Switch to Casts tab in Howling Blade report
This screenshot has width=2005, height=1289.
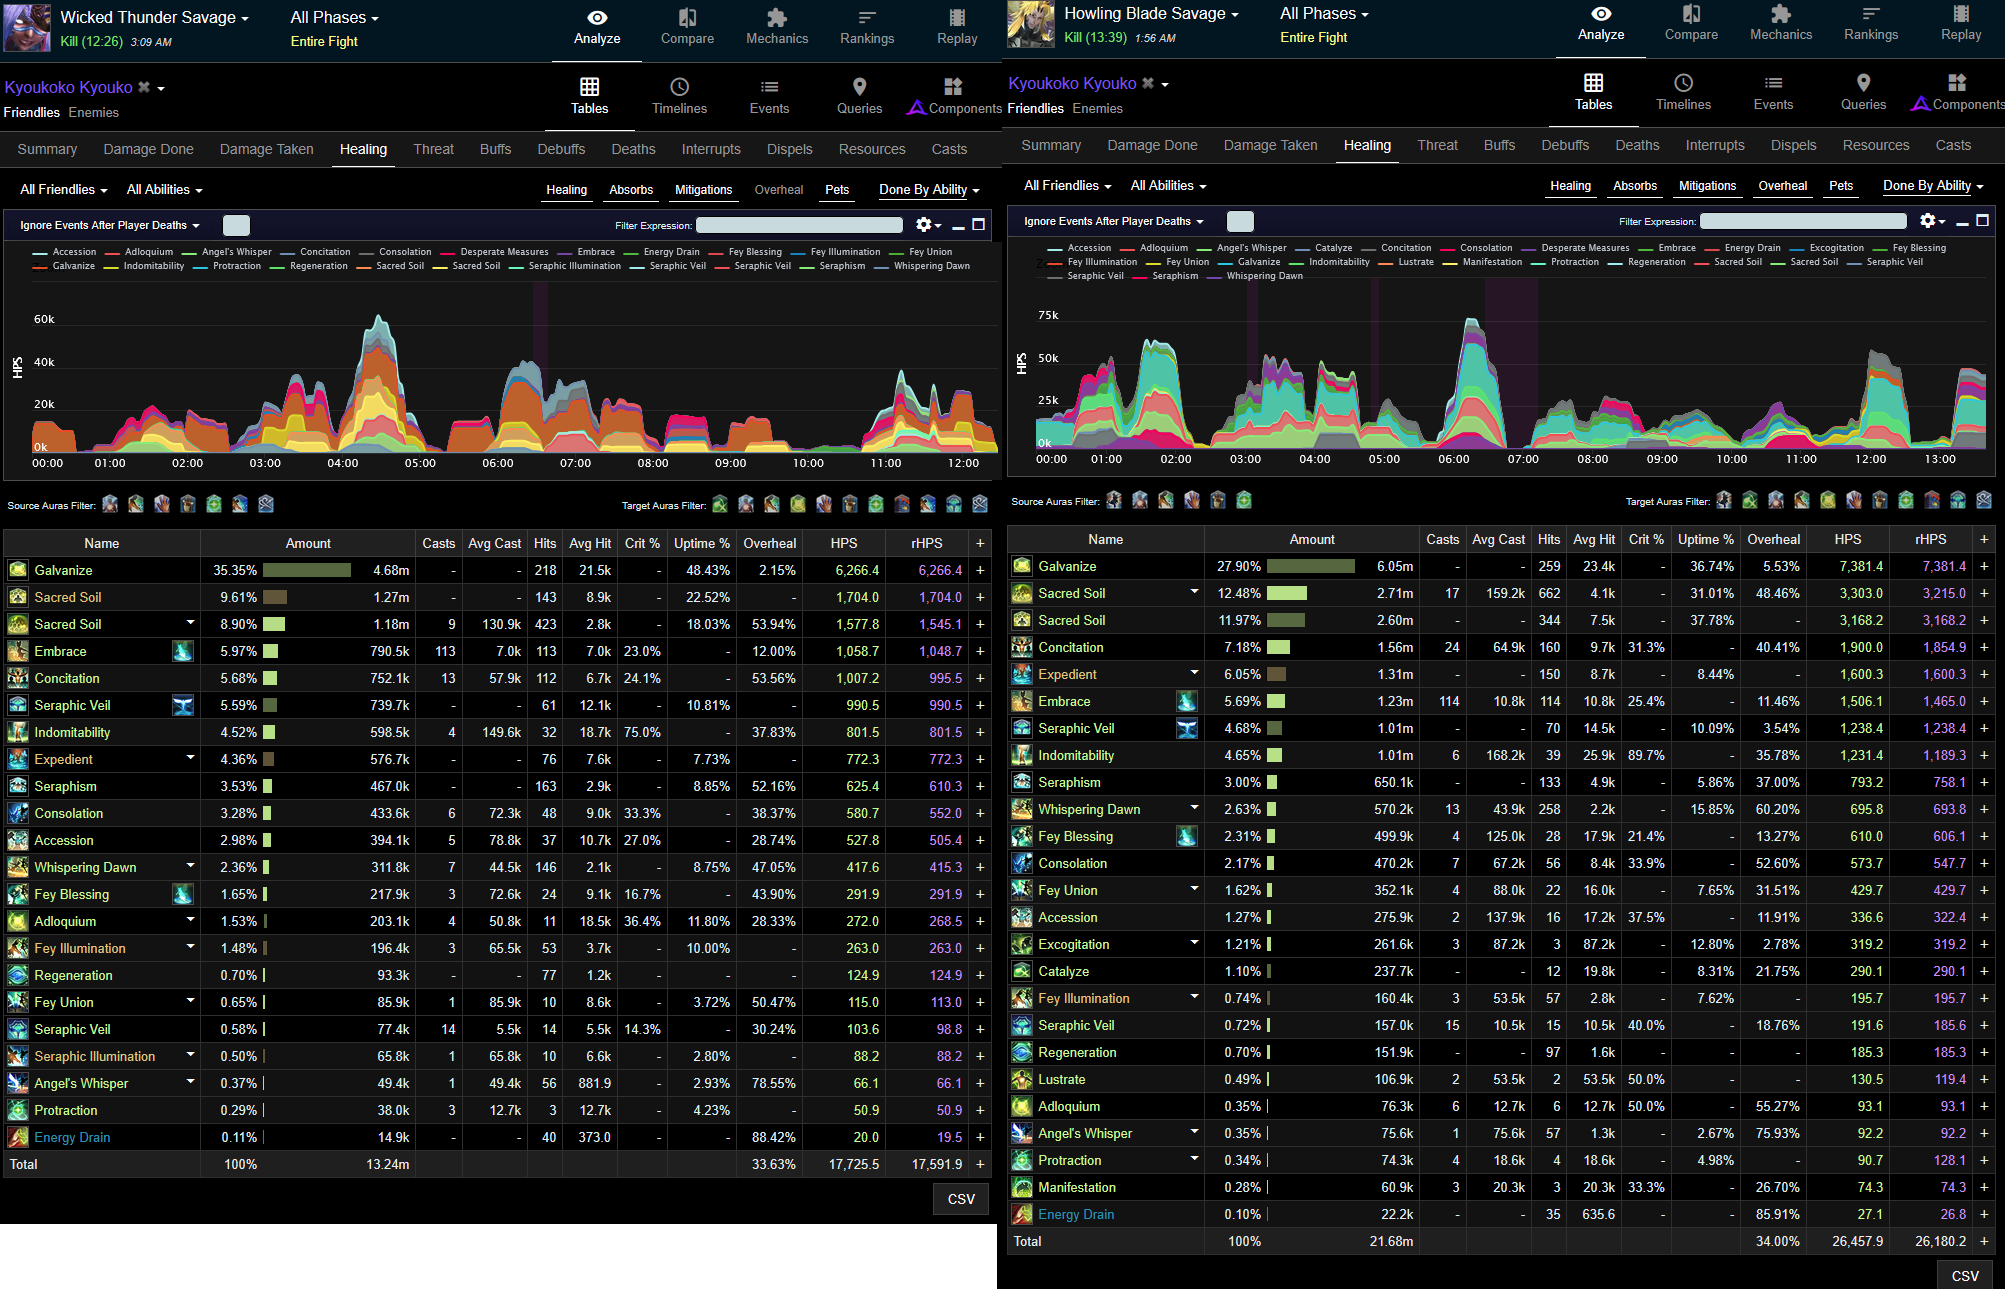[1953, 145]
